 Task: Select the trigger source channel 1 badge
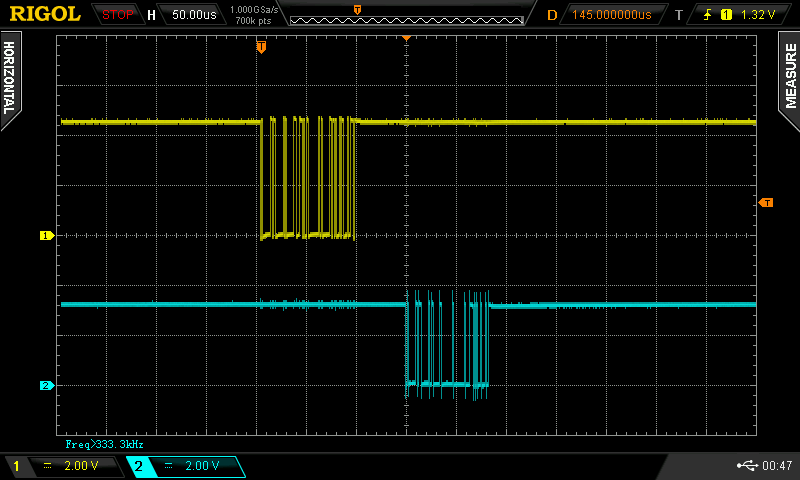click(726, 15)
